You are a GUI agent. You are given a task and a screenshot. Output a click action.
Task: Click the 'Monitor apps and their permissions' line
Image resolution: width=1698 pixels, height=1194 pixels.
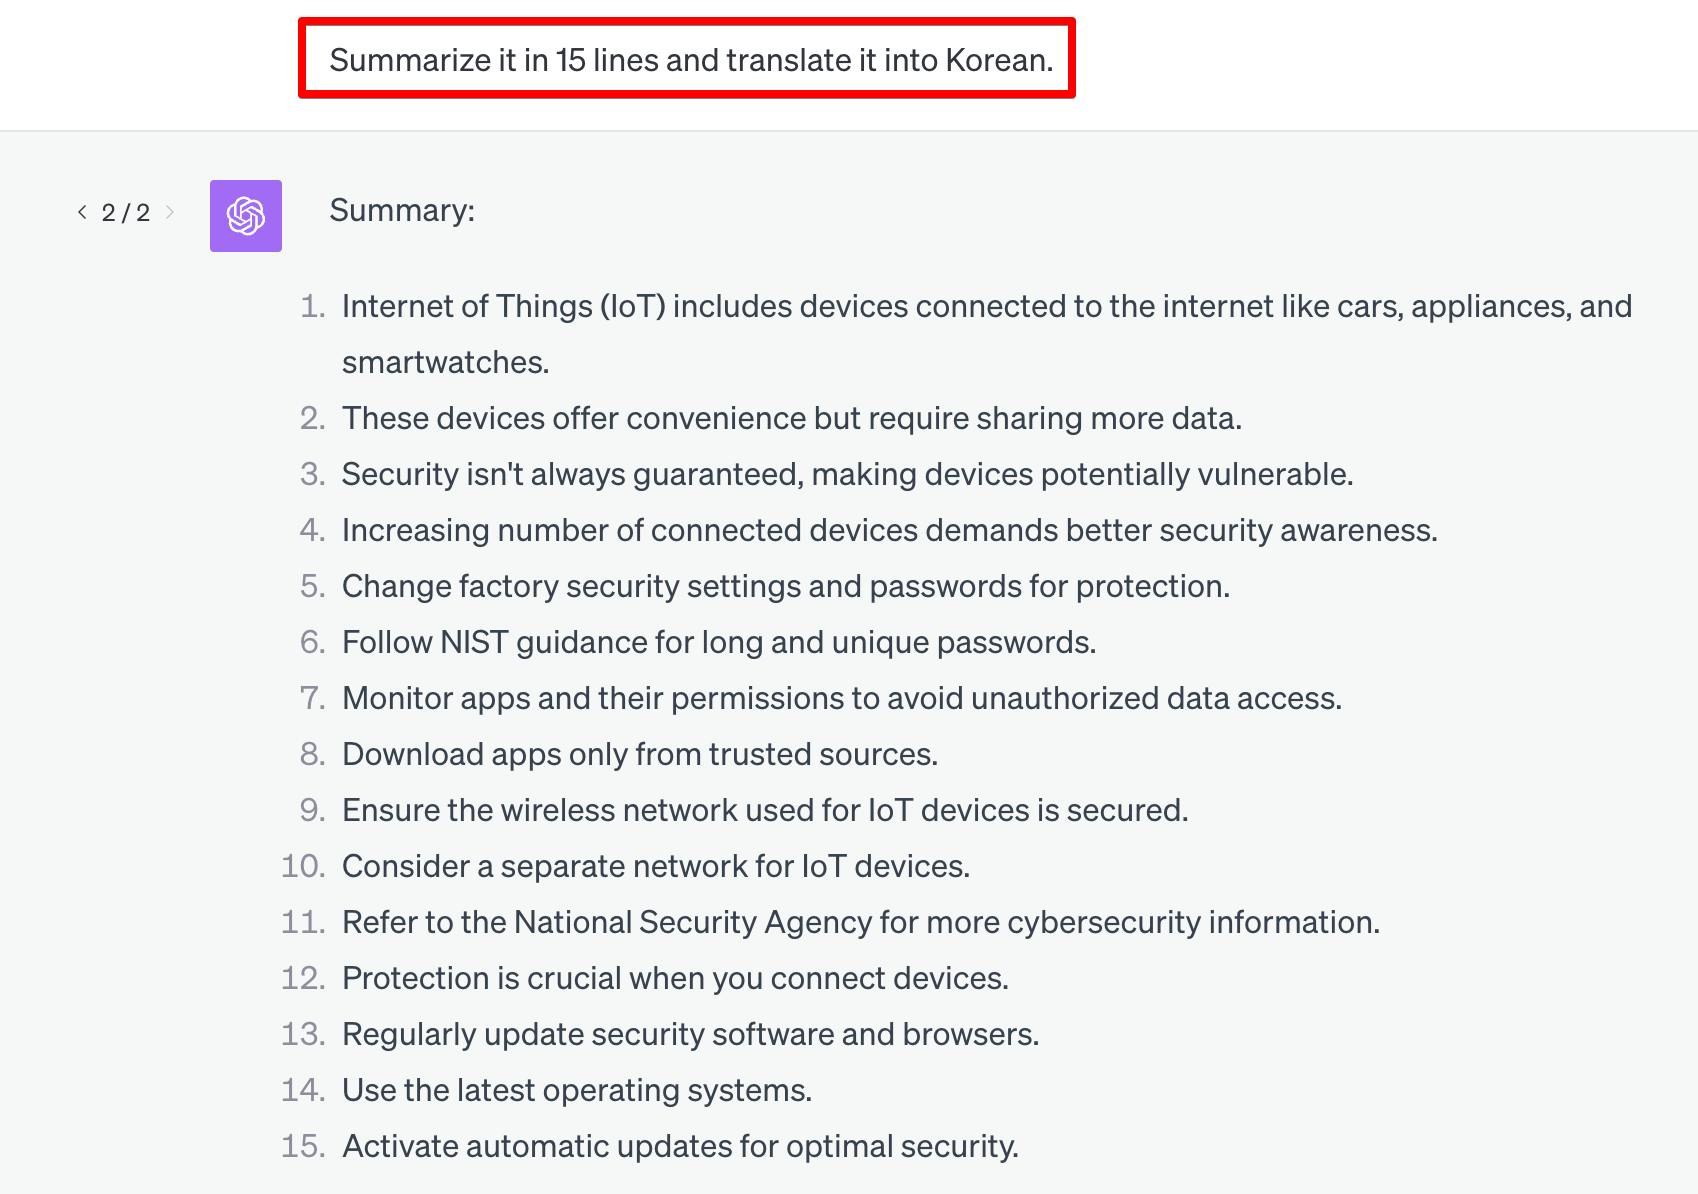coord(841,698)
